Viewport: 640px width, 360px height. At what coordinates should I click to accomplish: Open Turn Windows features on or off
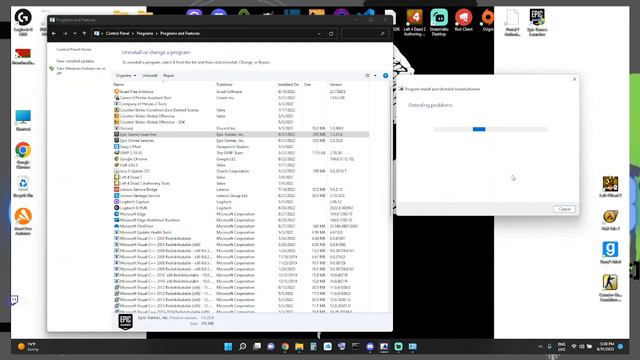[81, 70]
